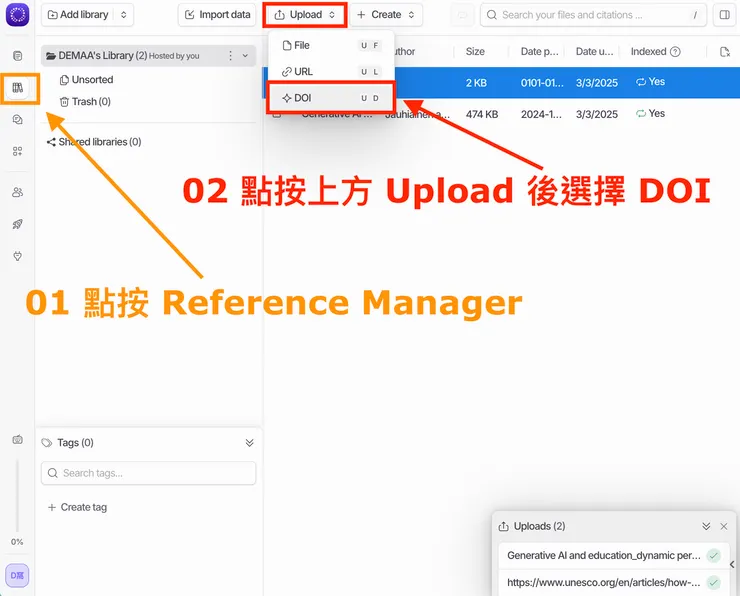This screenshot has height=596, width=740.
Task: Choose DOI from the Upload menu
Action: point(331,98)
